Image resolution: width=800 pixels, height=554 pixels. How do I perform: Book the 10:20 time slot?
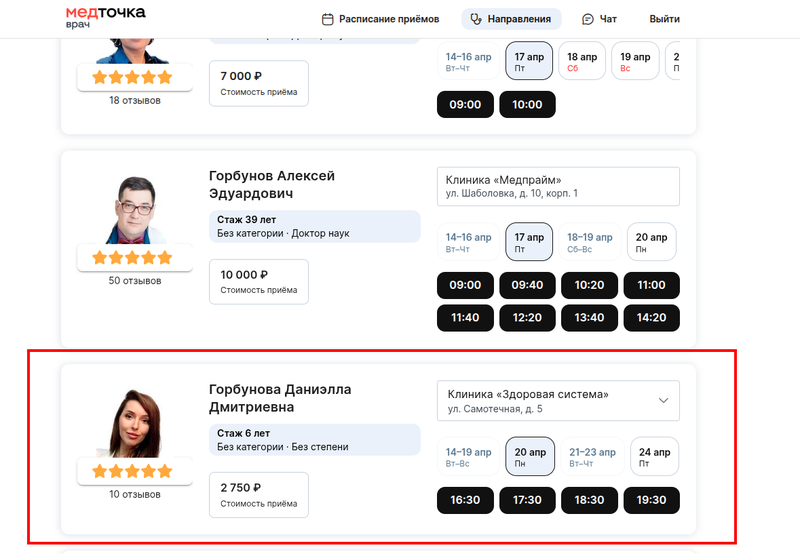(x=590, y=285)
